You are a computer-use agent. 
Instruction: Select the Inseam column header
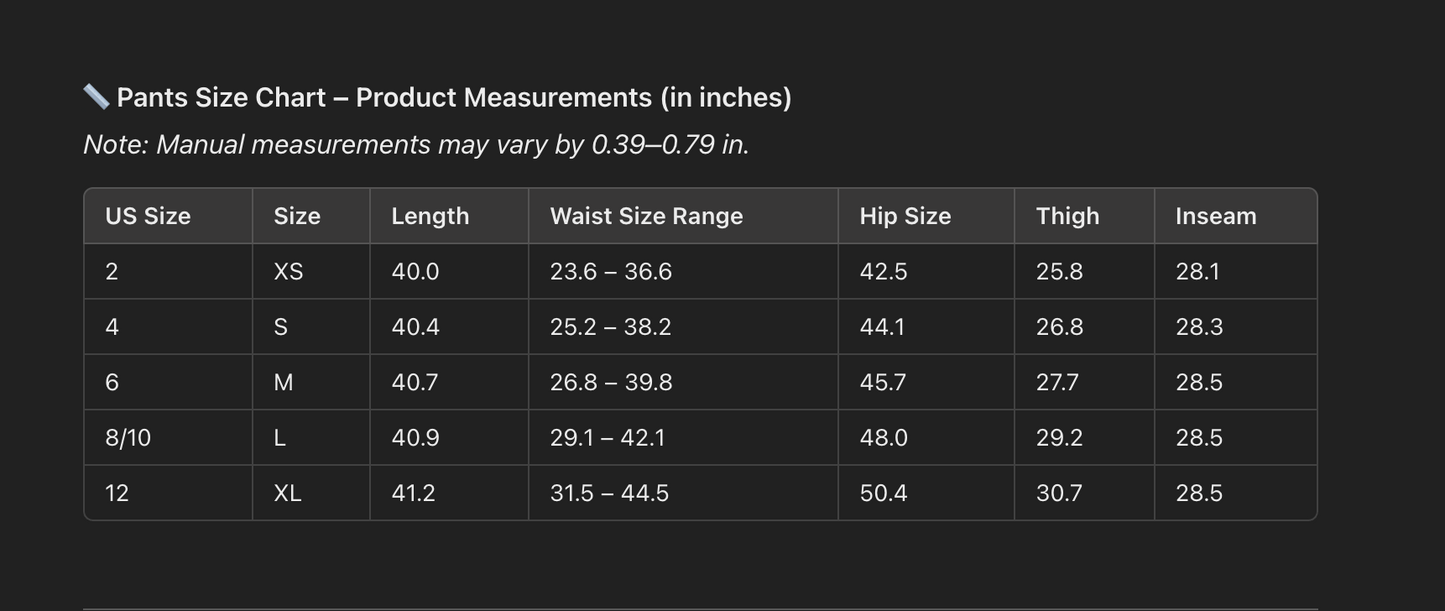pos(1215,216)
